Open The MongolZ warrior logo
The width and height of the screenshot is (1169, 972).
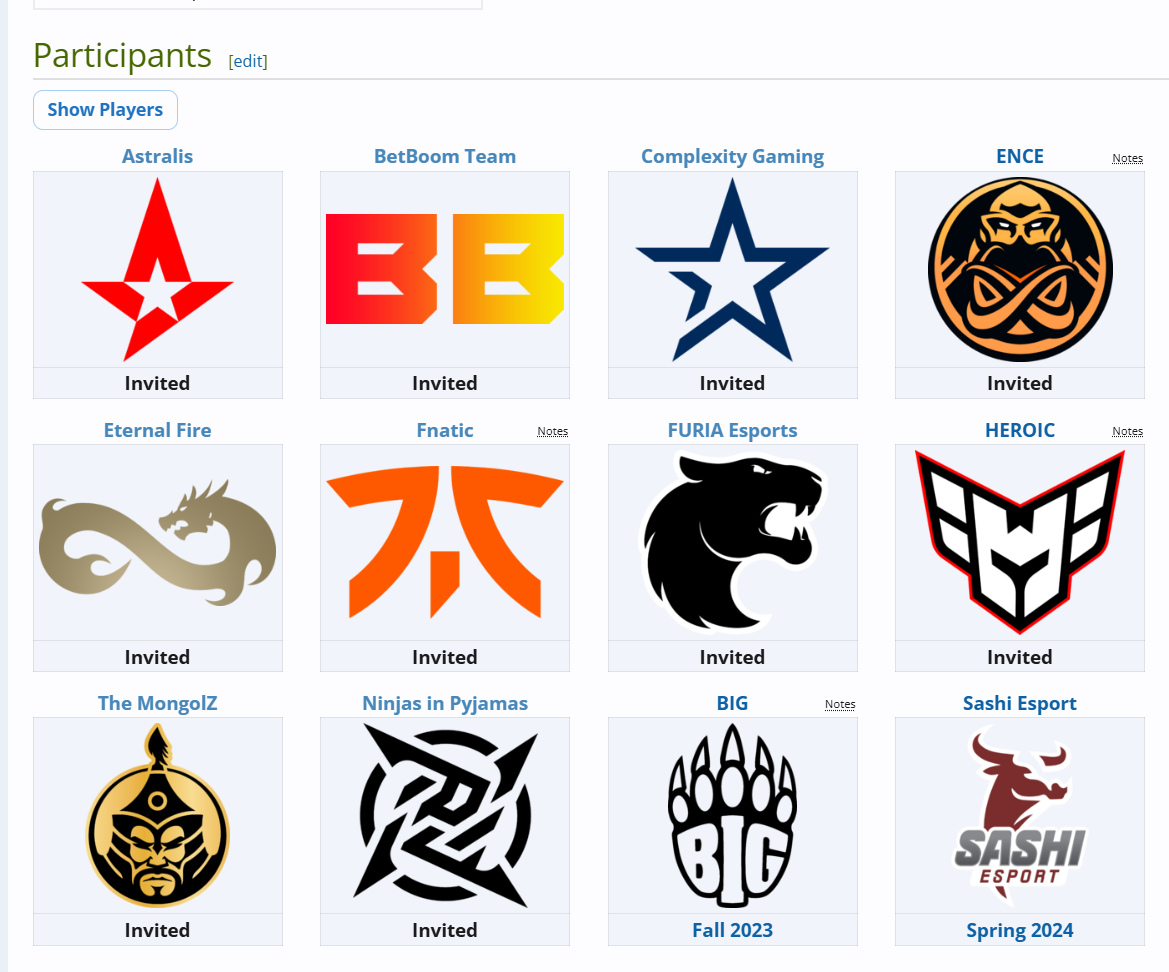157,815
